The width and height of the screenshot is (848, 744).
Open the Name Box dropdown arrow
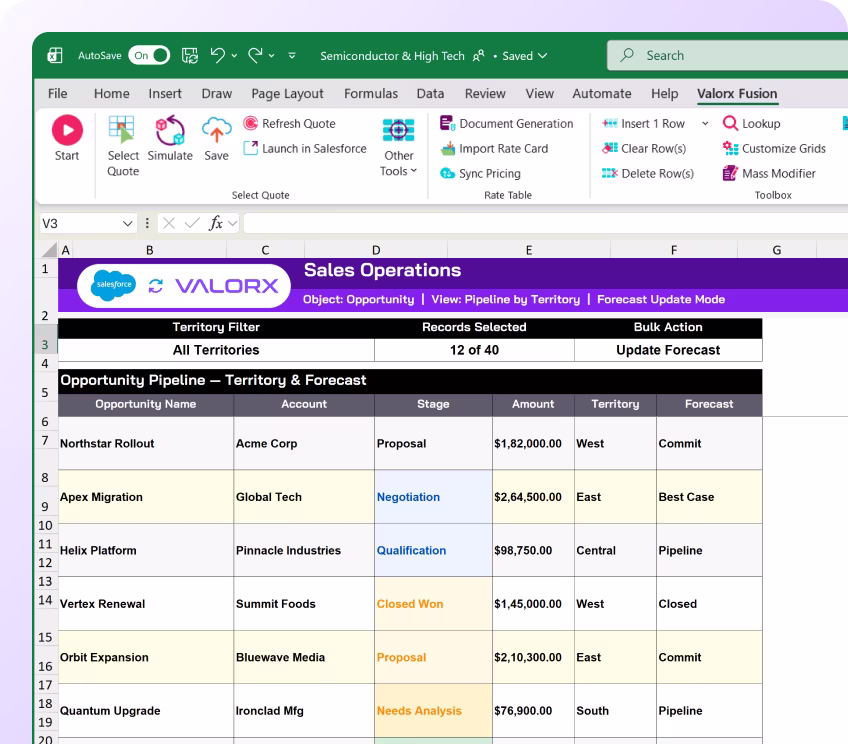point(128,223)
